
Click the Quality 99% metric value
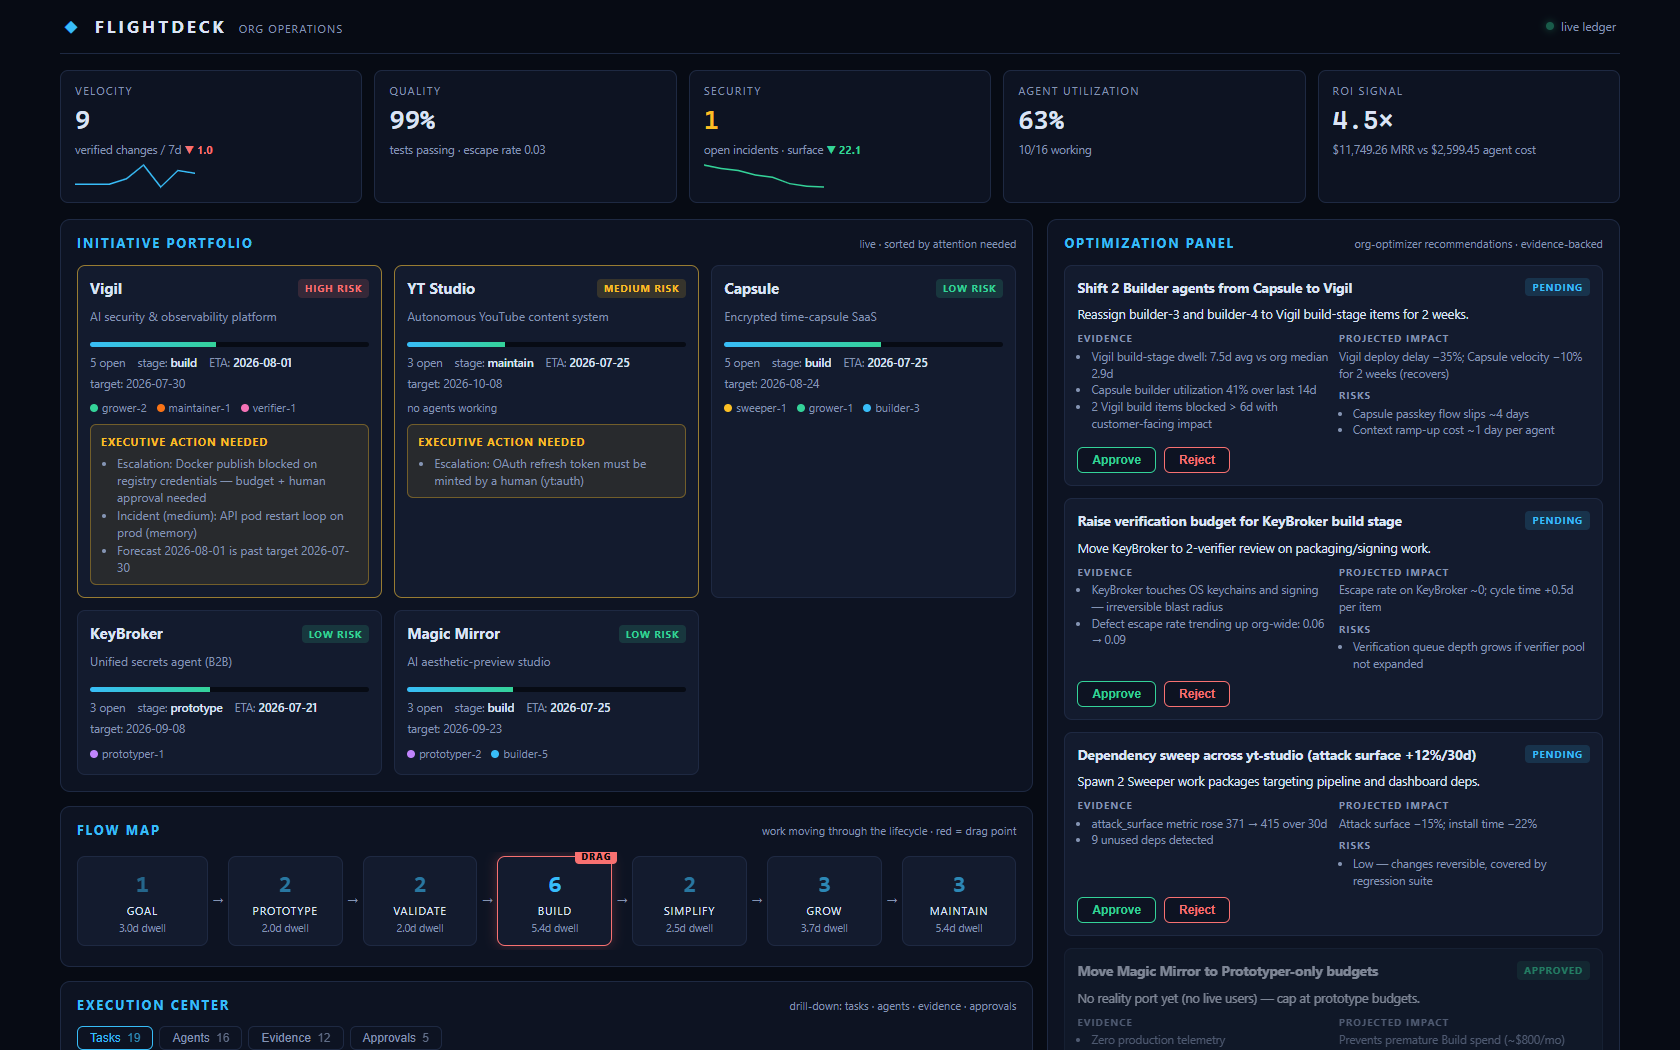pyautogui.click(x=412, y=120)
